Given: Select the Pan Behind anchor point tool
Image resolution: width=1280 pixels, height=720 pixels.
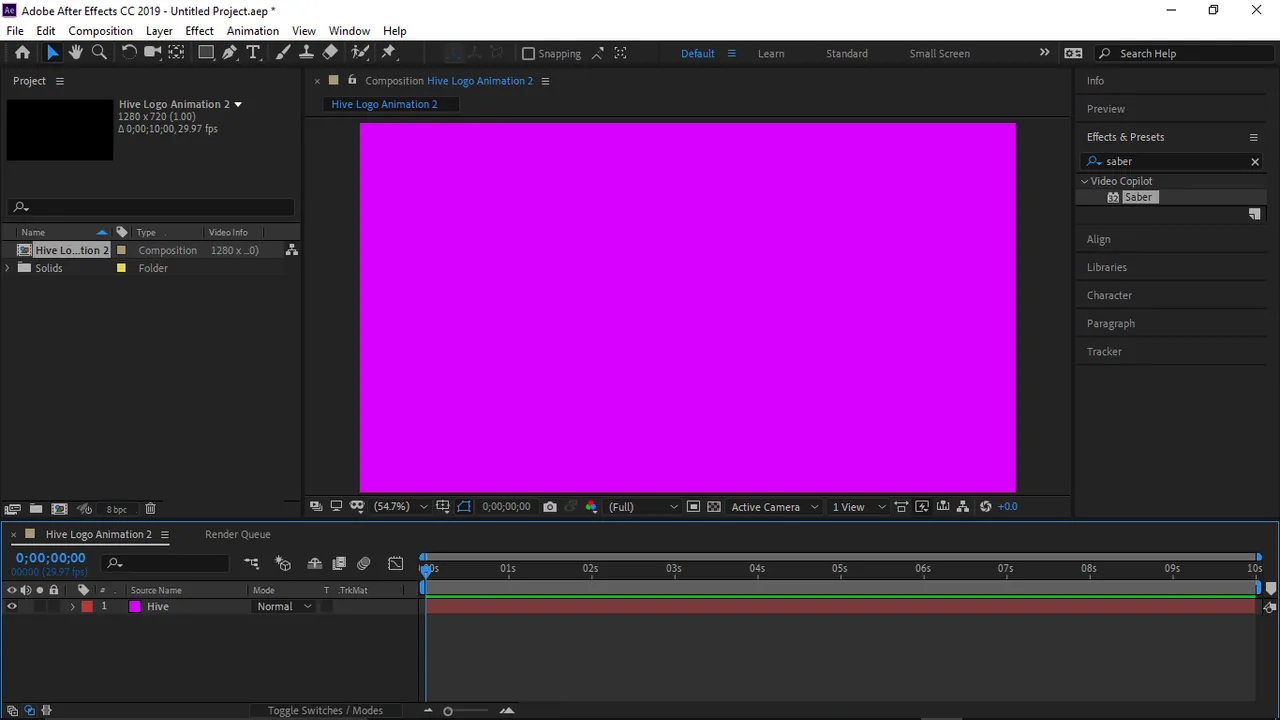Looking at the screenshot, I should (176, 53).
